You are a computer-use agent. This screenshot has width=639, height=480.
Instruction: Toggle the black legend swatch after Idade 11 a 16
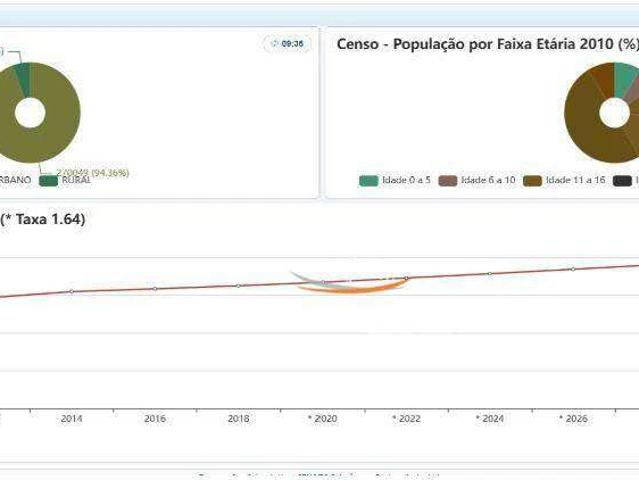coord(622,181)
